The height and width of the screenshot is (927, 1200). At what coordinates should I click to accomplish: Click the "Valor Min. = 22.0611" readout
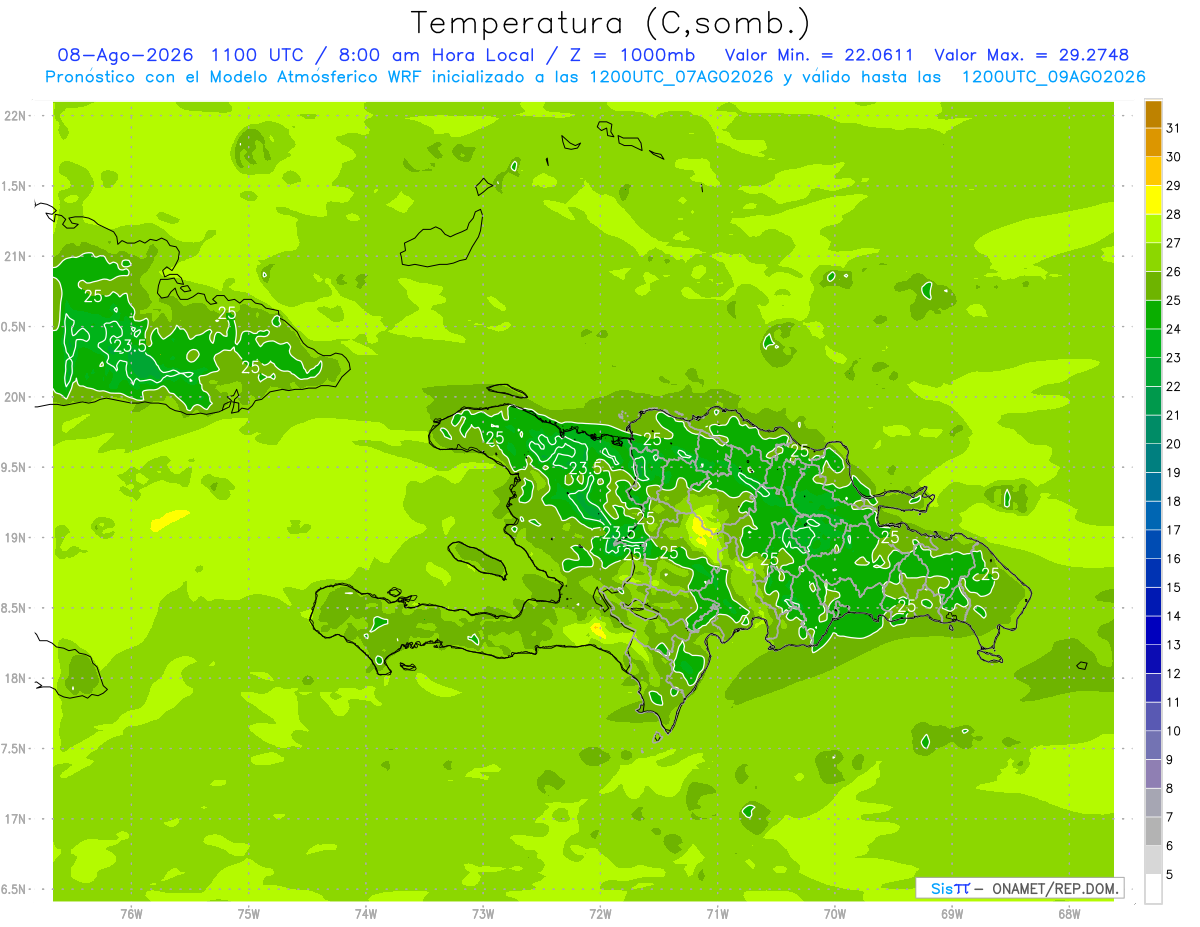pyautogui.click(x=819, y=55)
